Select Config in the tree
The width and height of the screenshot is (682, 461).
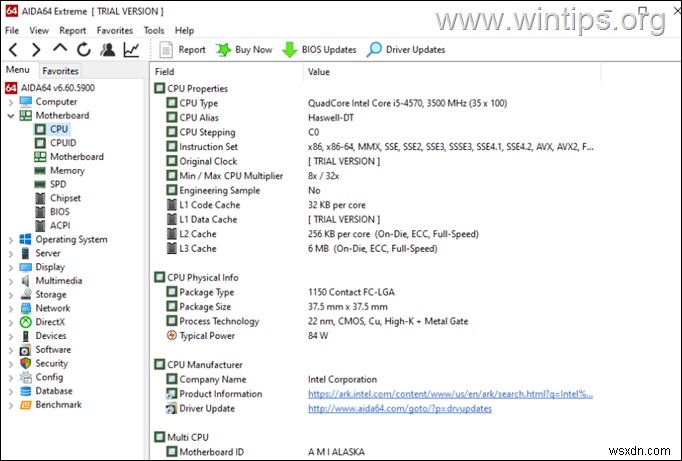tap(49, 377)
